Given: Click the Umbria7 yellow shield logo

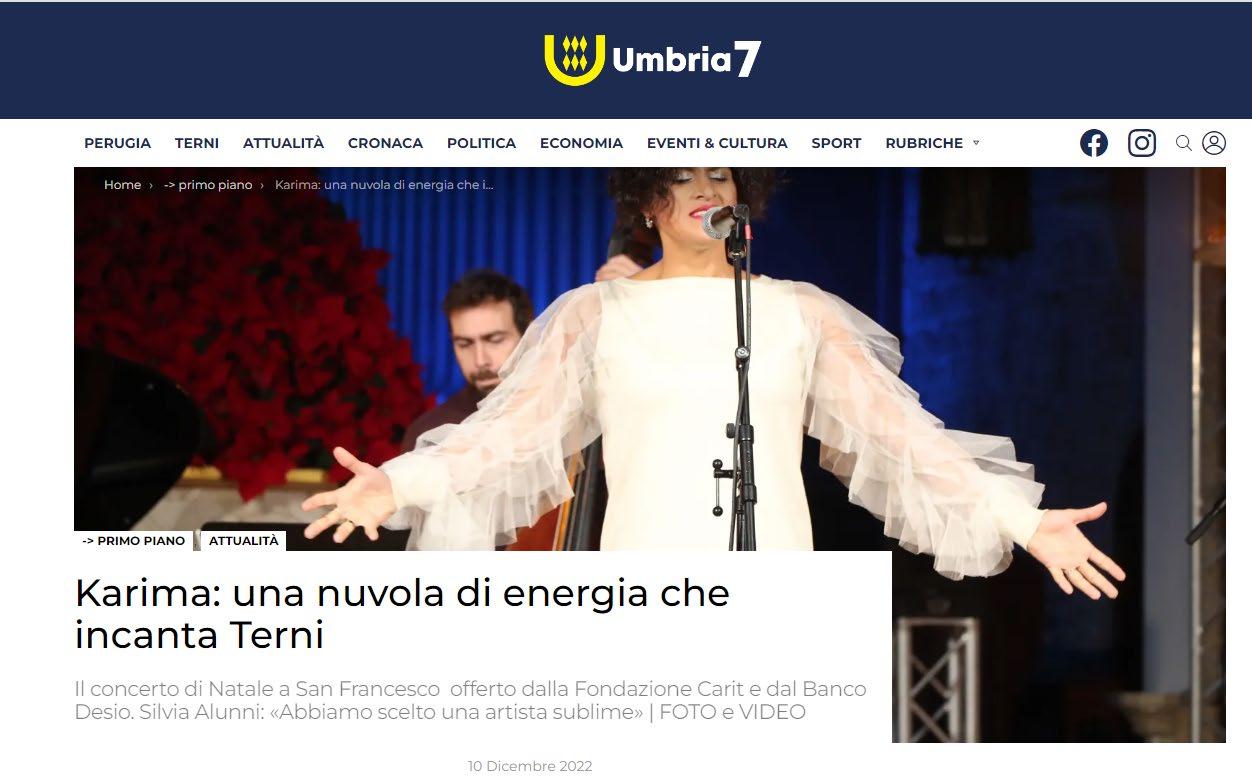Looking at the screenshot, I should click(x=574, y=60).
